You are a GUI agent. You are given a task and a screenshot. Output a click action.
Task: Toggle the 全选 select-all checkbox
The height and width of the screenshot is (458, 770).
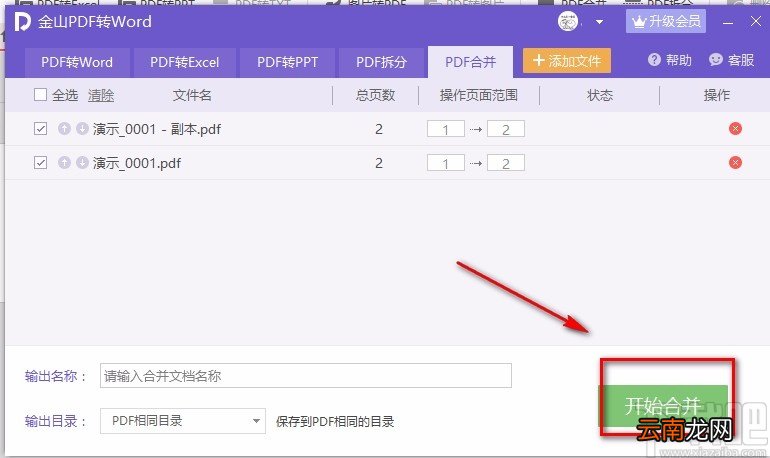coord(40,95)
